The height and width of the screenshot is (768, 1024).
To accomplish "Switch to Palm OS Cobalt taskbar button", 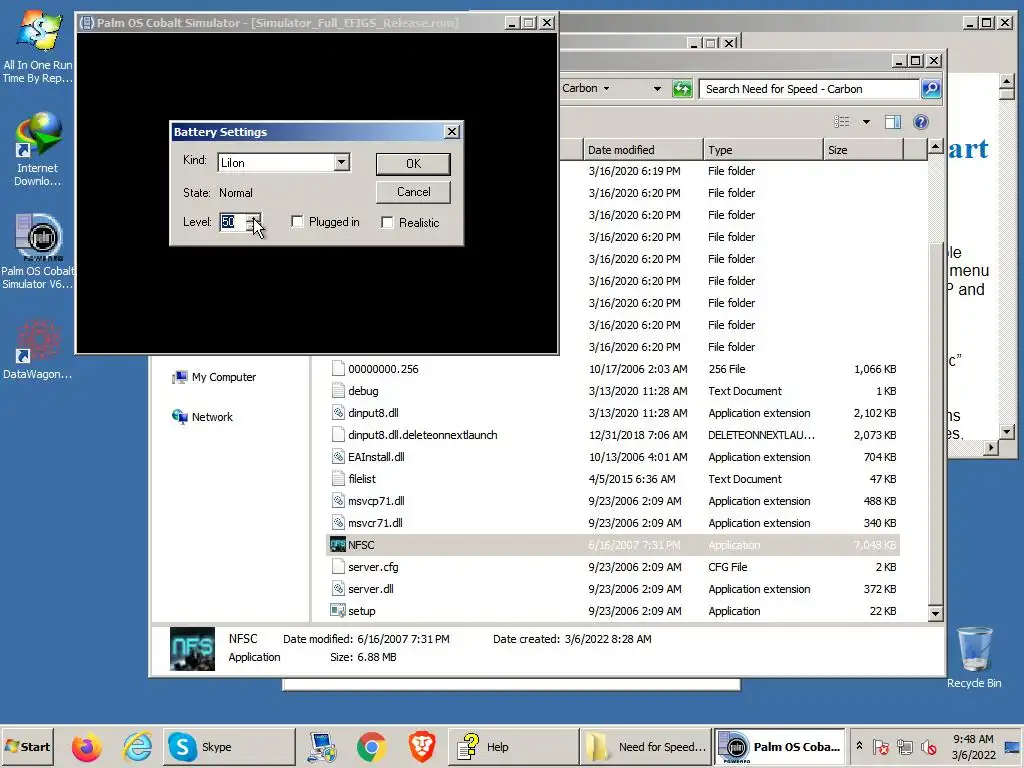I will pos(779,746).
